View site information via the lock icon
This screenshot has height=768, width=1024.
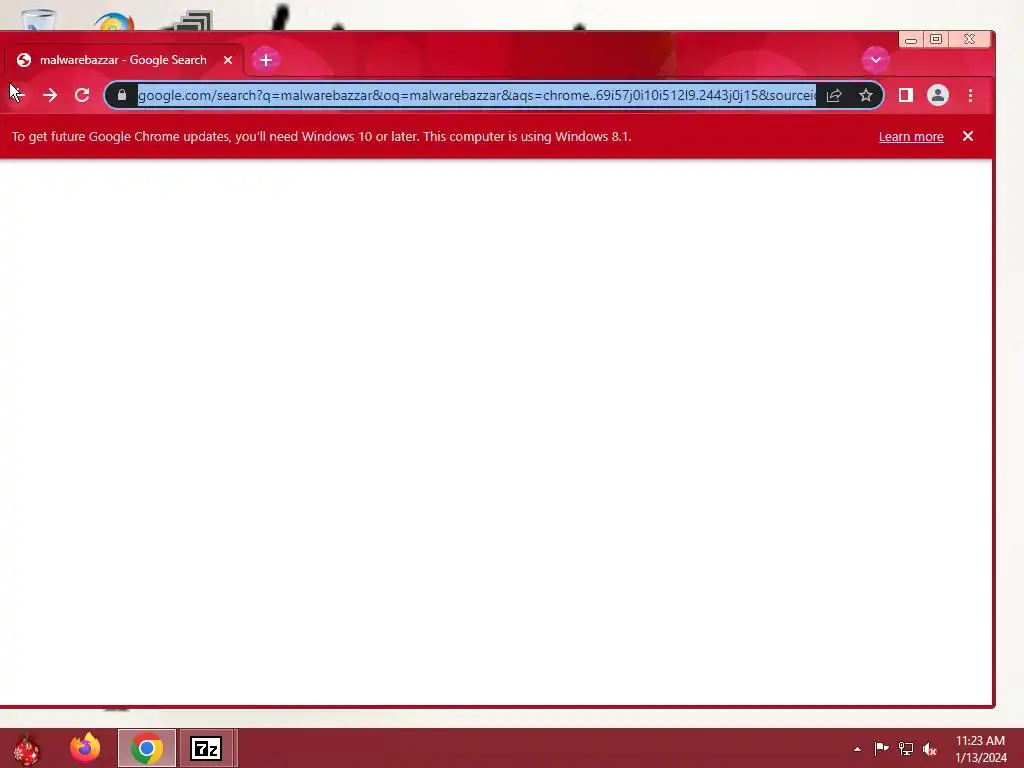point(121,95)
